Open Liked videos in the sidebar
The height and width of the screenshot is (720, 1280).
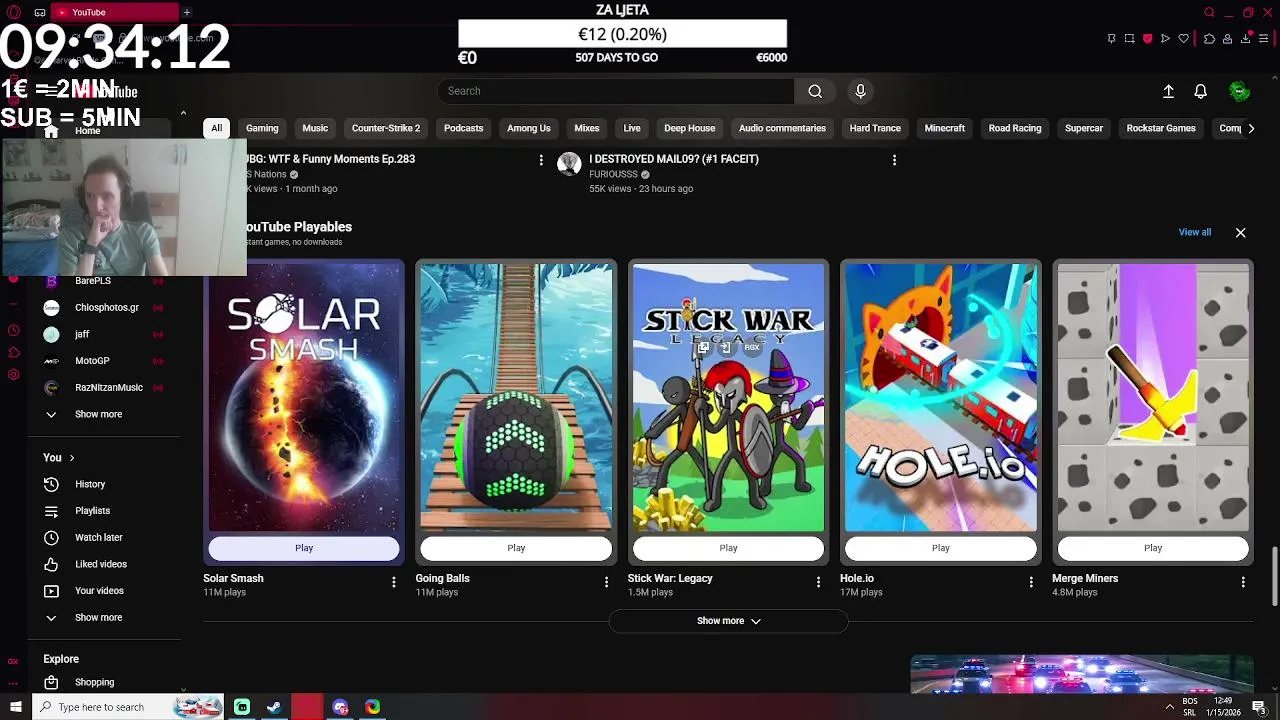(x=104, y=564)
